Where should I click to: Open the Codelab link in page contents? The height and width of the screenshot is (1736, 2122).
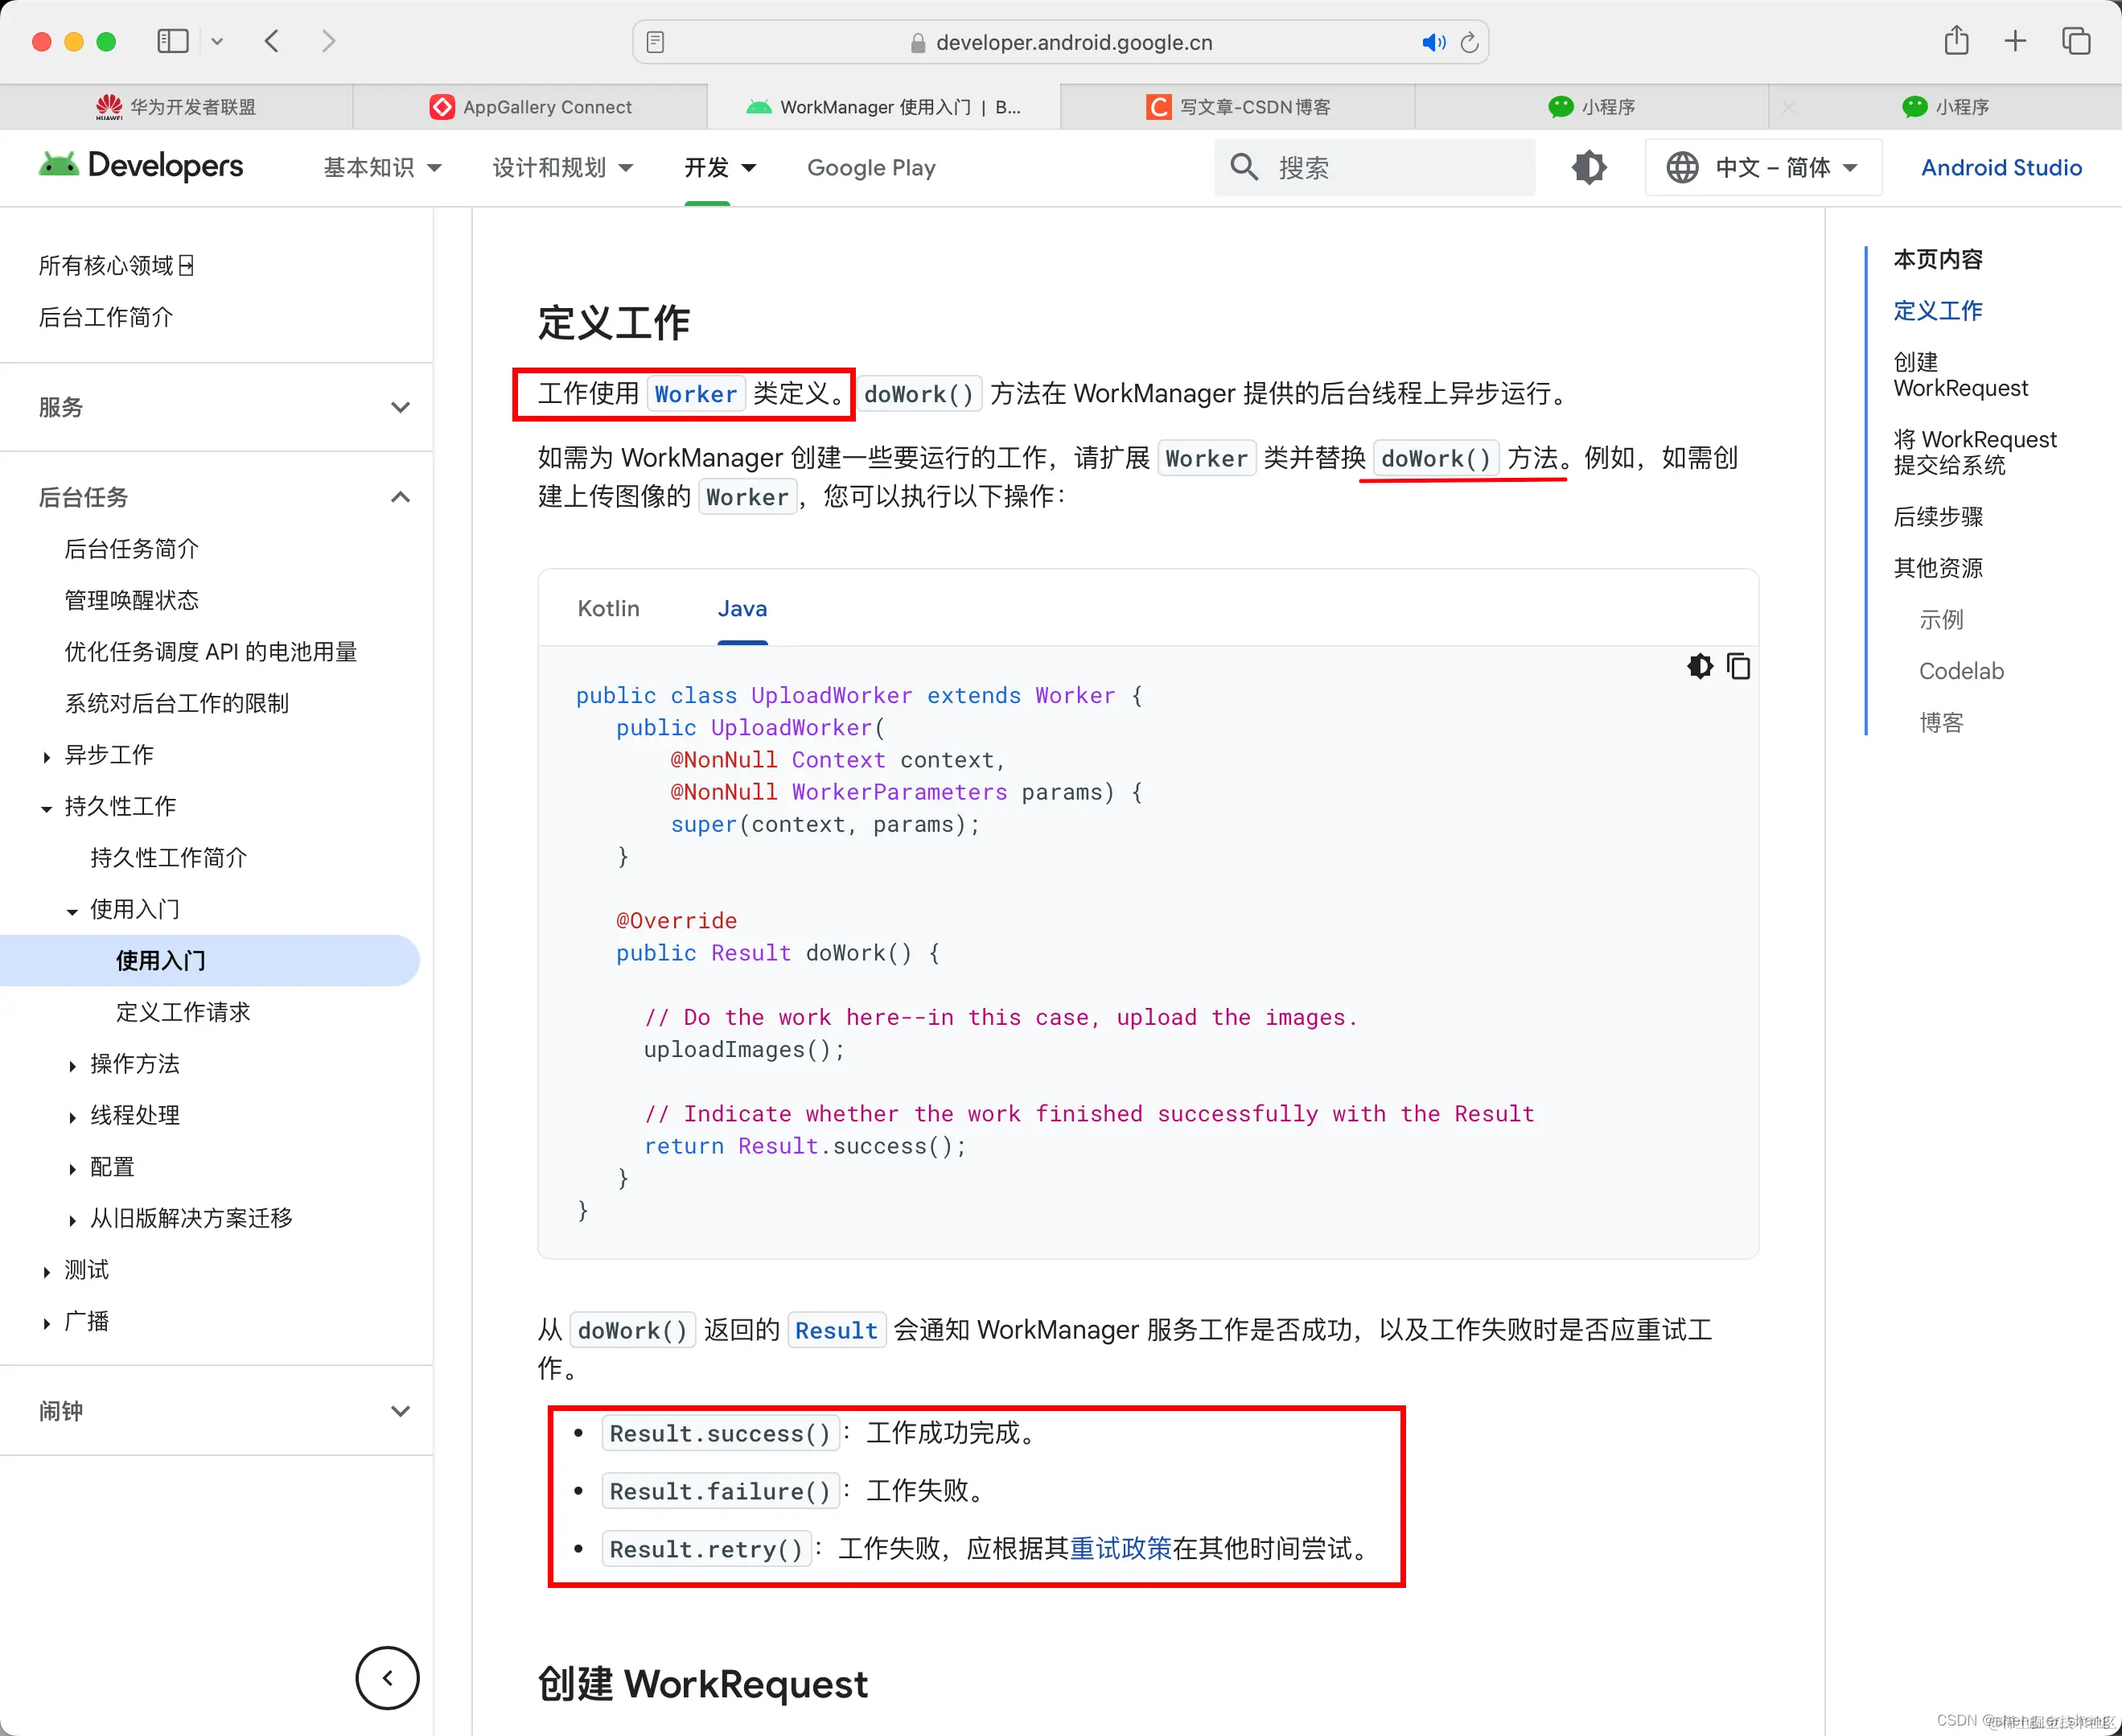click(x=1960, y=670)
